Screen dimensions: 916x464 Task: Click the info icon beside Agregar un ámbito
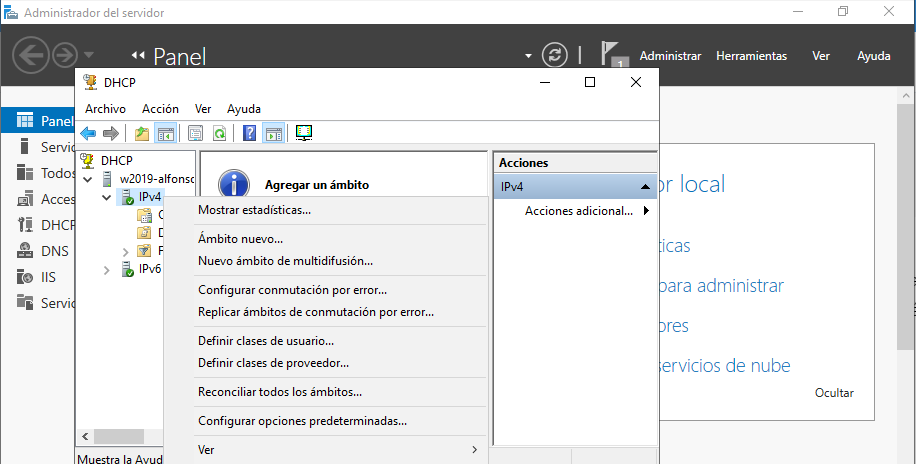click(x=234, y=183)
